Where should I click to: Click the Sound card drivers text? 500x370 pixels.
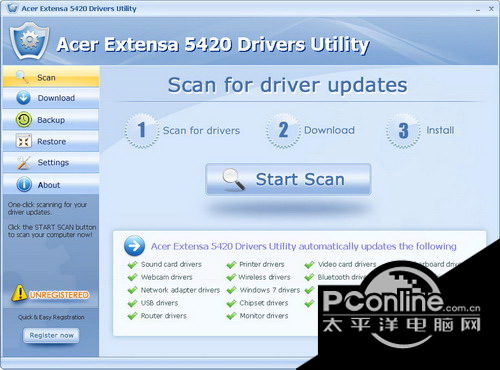pos(171,264)
